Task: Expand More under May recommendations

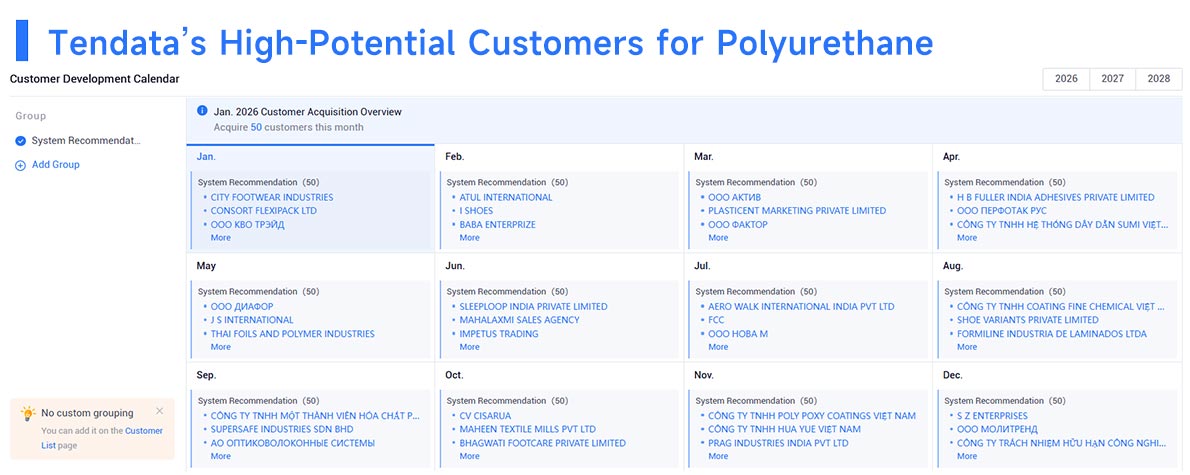Action: [x=221, y=348]
